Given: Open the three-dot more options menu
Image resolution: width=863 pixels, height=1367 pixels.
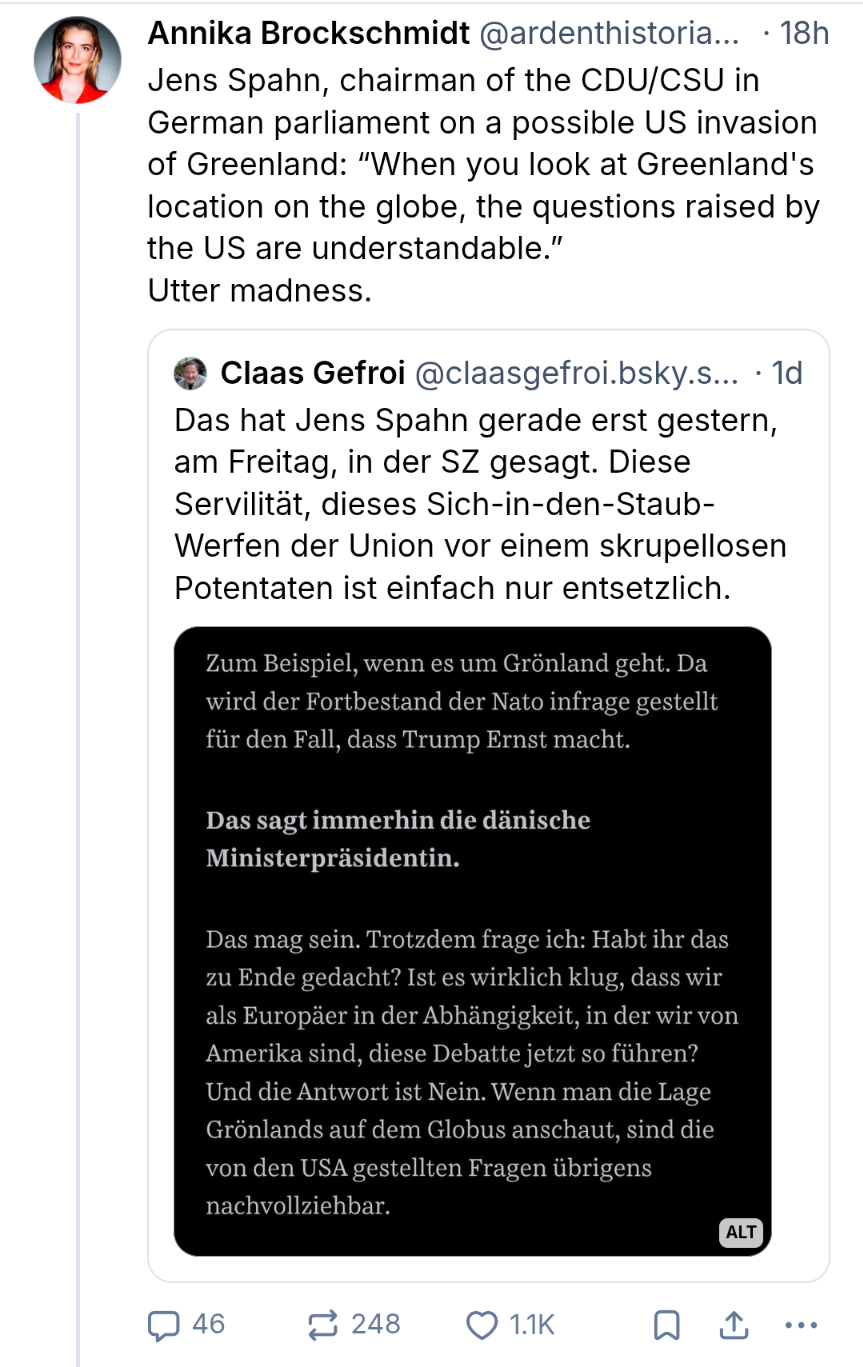Looking at the screenshot, I should pyautogui.click(x=801, y=1325).
